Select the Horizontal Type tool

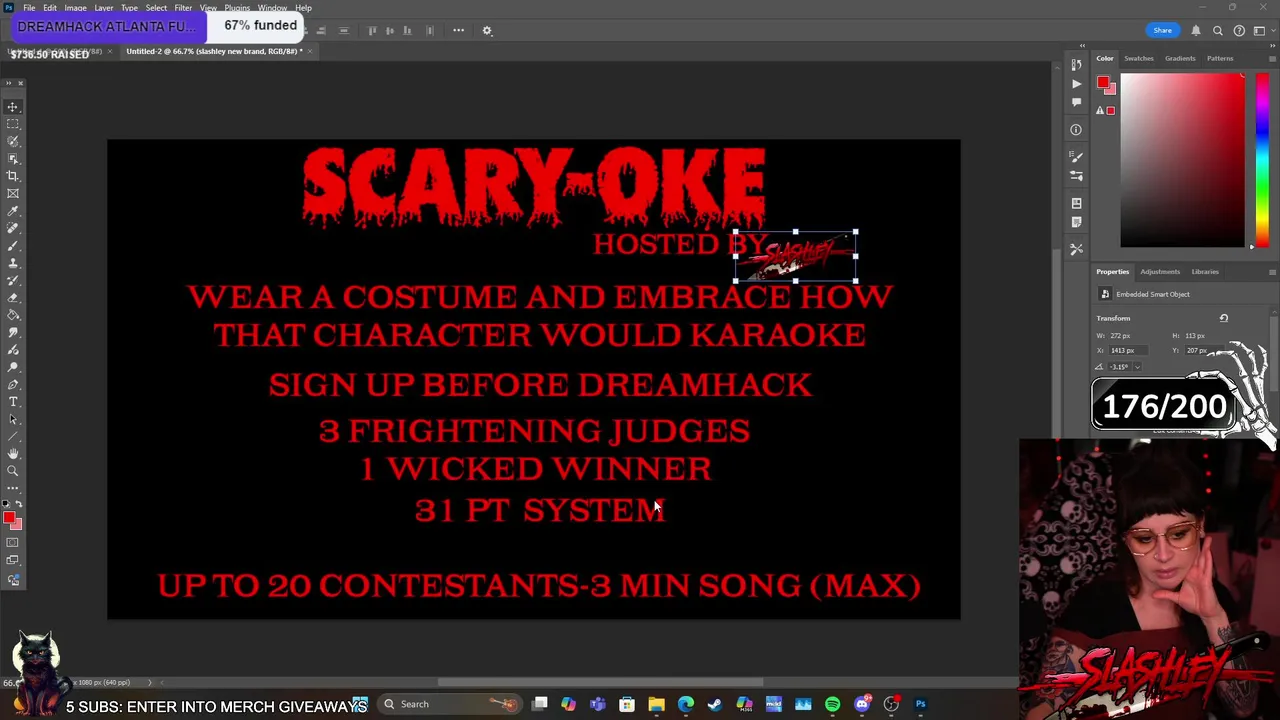(x=13, y=402)
